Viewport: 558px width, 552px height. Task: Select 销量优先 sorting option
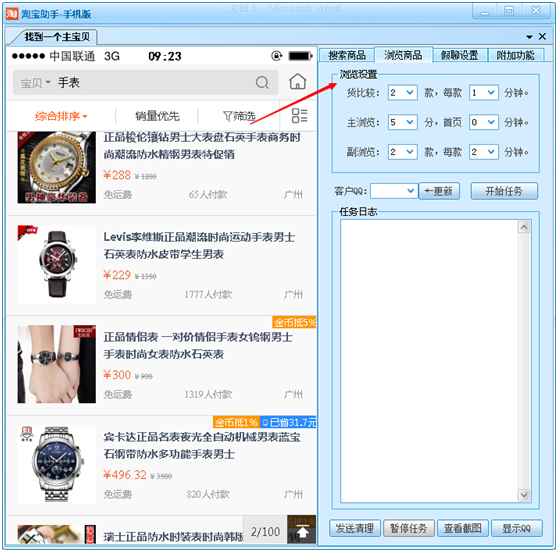click(x=157, y=116)
